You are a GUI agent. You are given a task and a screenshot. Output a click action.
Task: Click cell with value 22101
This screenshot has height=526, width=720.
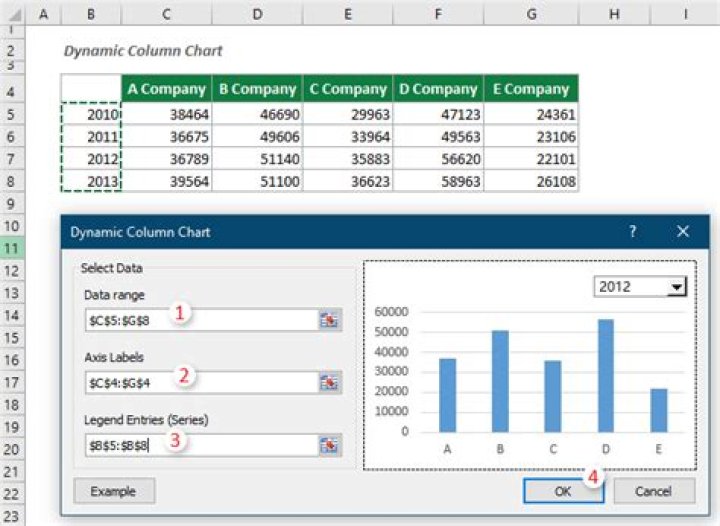click(531, 159)
